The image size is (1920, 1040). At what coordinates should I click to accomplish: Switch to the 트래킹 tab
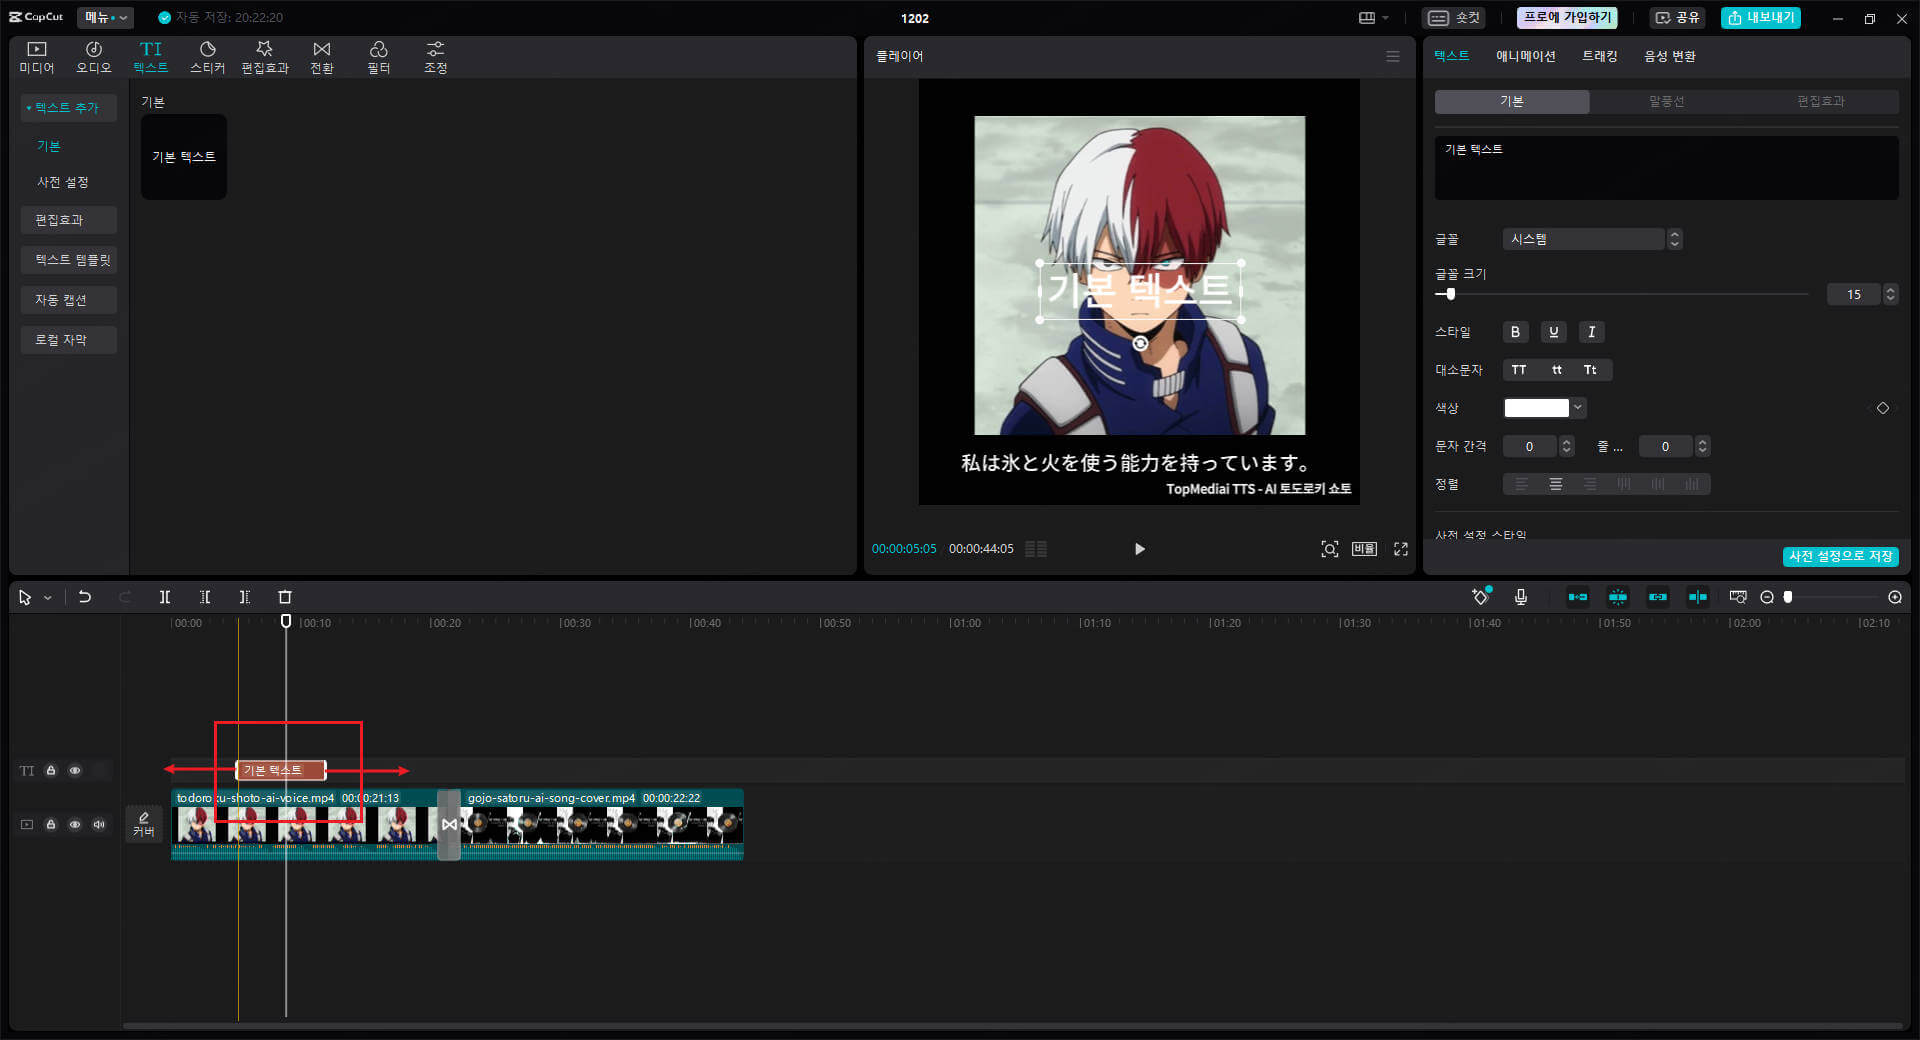[x=1599, y=56]
